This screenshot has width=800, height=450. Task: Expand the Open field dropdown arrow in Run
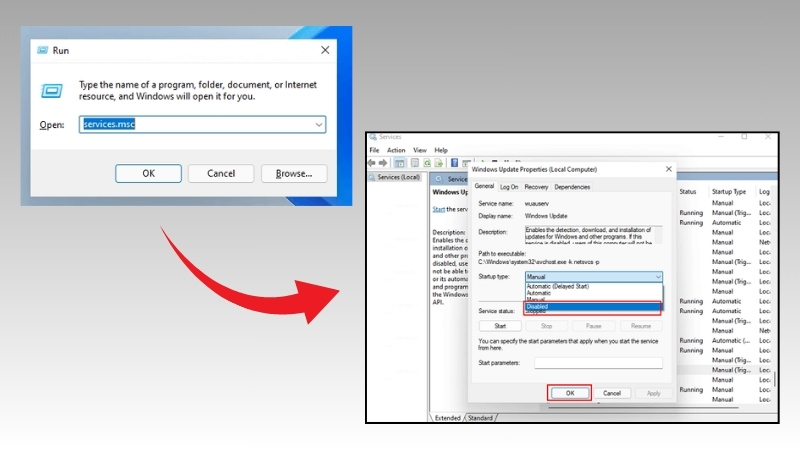pos(319,124)
